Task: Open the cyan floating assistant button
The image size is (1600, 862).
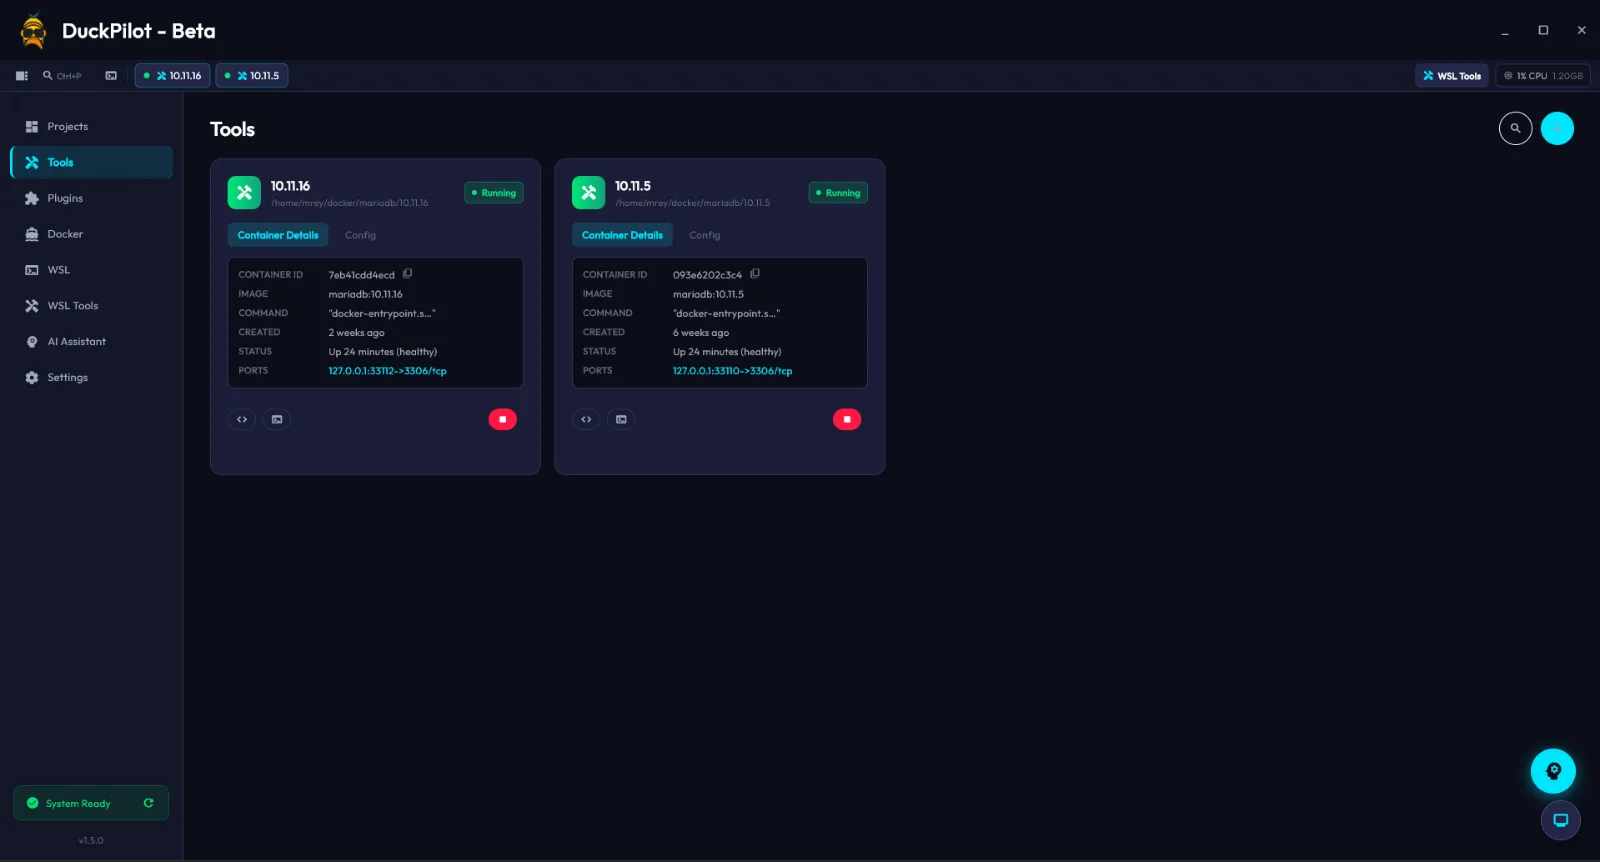Action: coord(1553,771)
